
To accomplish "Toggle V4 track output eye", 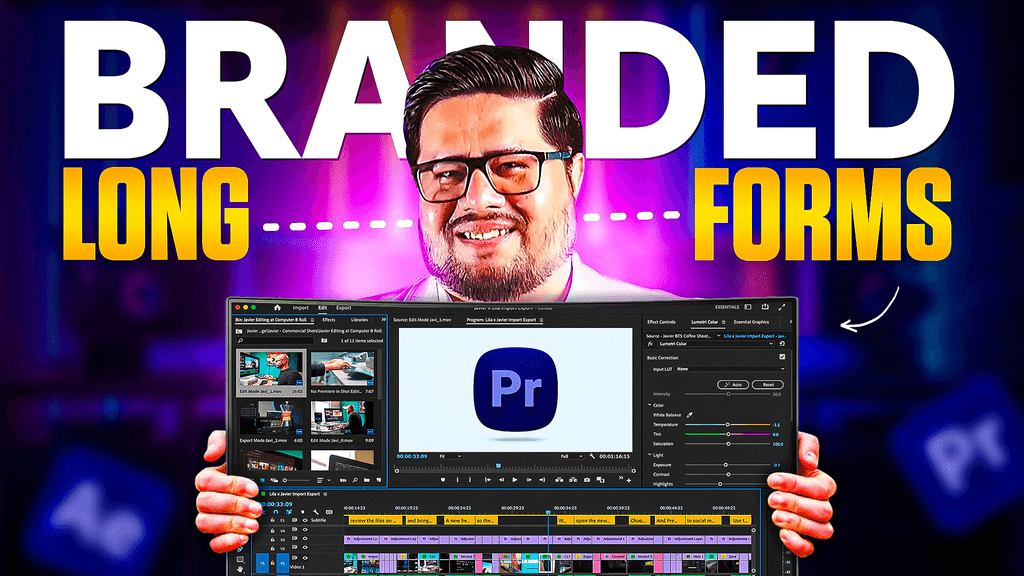I will (x=305, y=530).
